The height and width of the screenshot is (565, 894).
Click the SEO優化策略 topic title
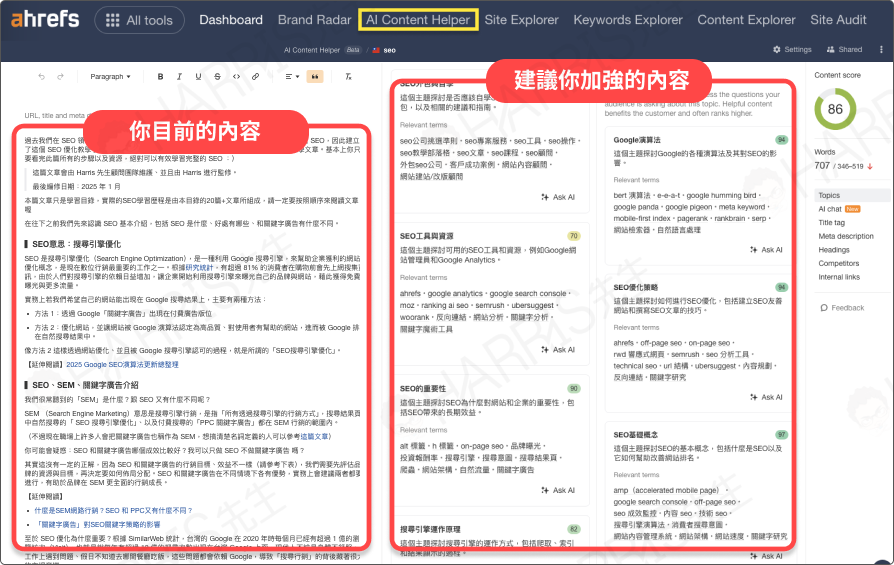point(636,287)
